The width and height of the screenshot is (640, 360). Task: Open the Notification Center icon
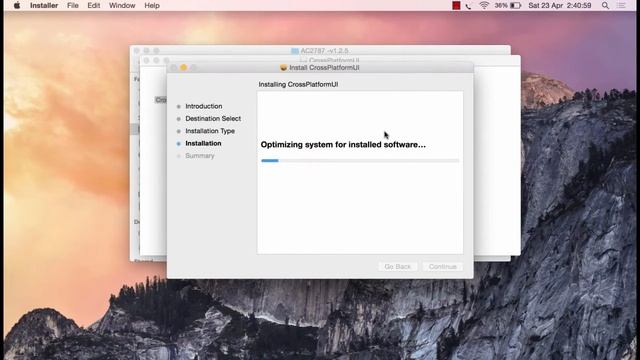tap(621, 6)
